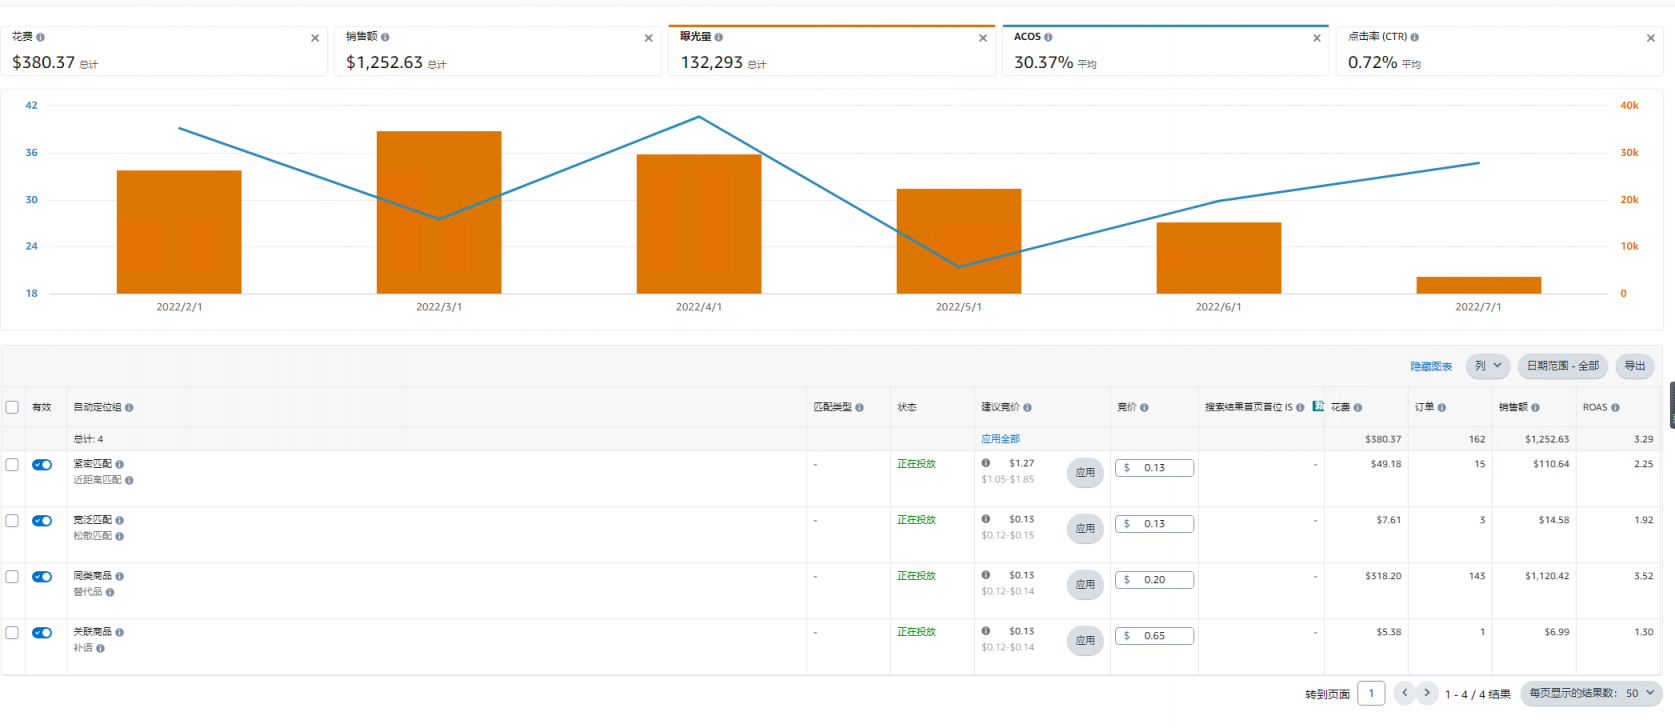This screenshot has height=728, width=1675.
Task: Click info icon beside 补语 label
Action: pyautogui.click(x=100, y=648)
